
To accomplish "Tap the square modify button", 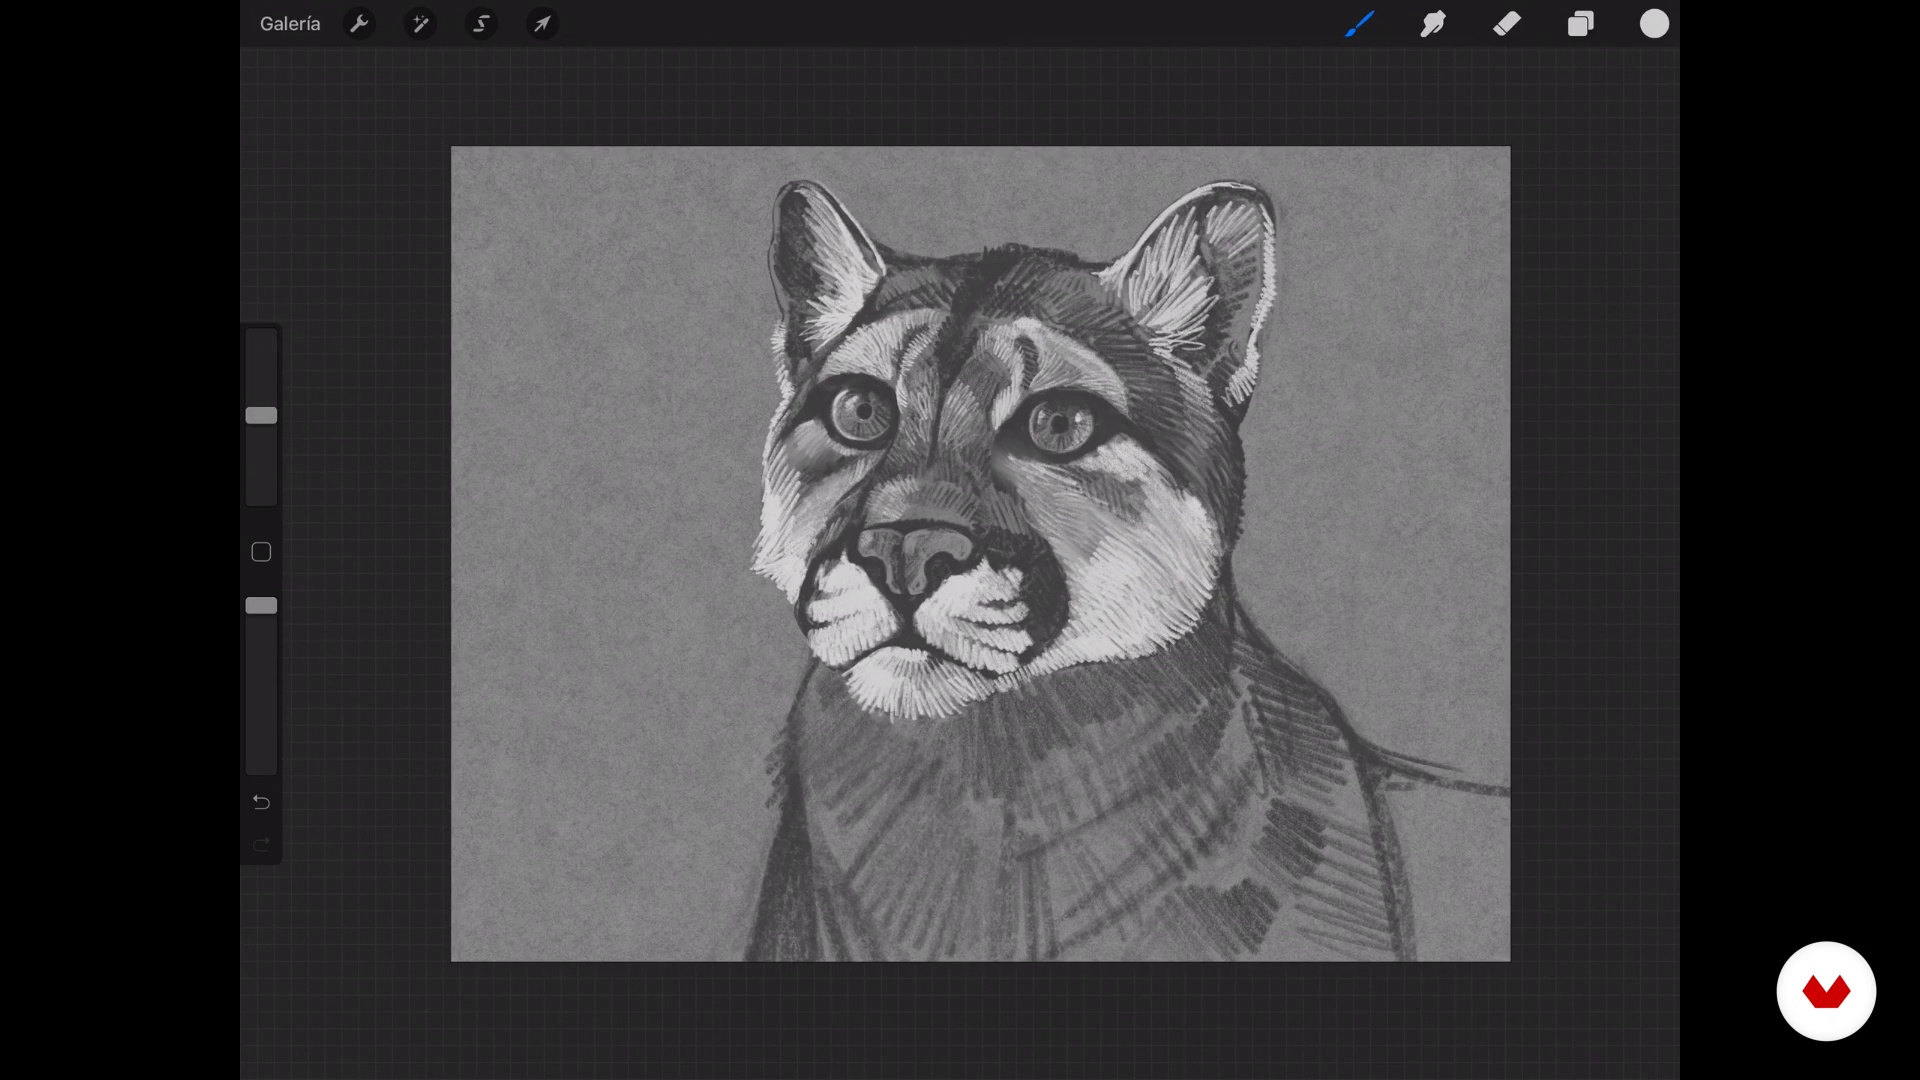I will [261, 552].
